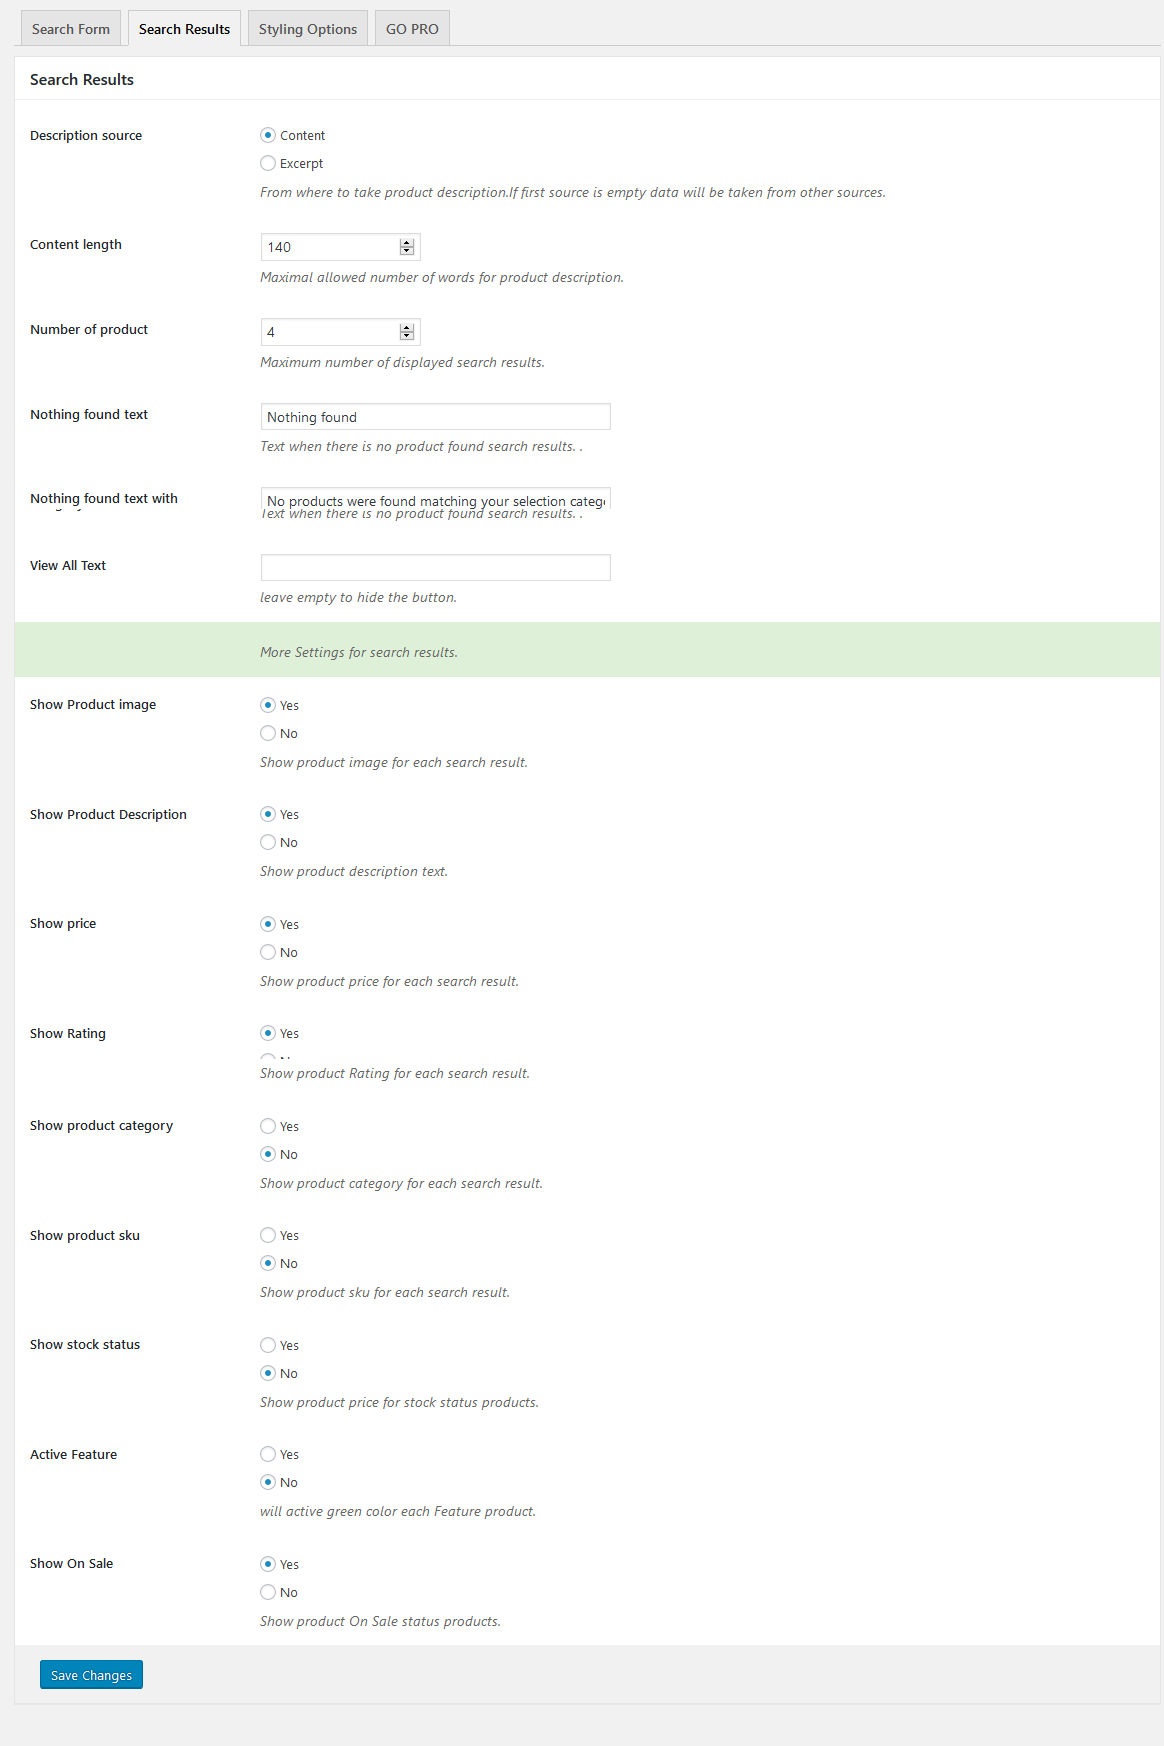Click the Nothing found text field
The image size is (1164, 1746).
pos(435,417)
